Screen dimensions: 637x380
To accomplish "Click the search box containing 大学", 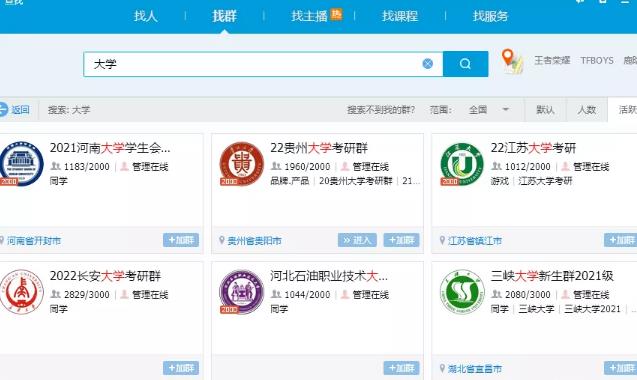I will coord(263,64).
